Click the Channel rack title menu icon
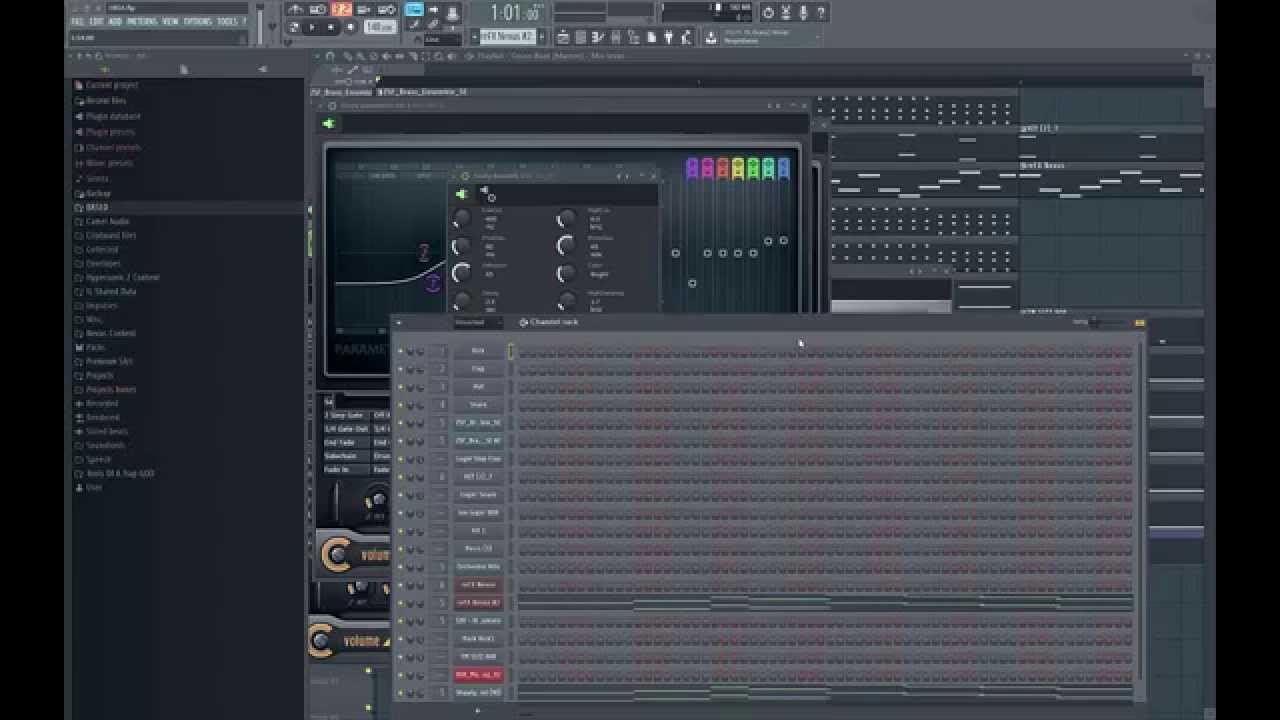 (x=524, y=322)
